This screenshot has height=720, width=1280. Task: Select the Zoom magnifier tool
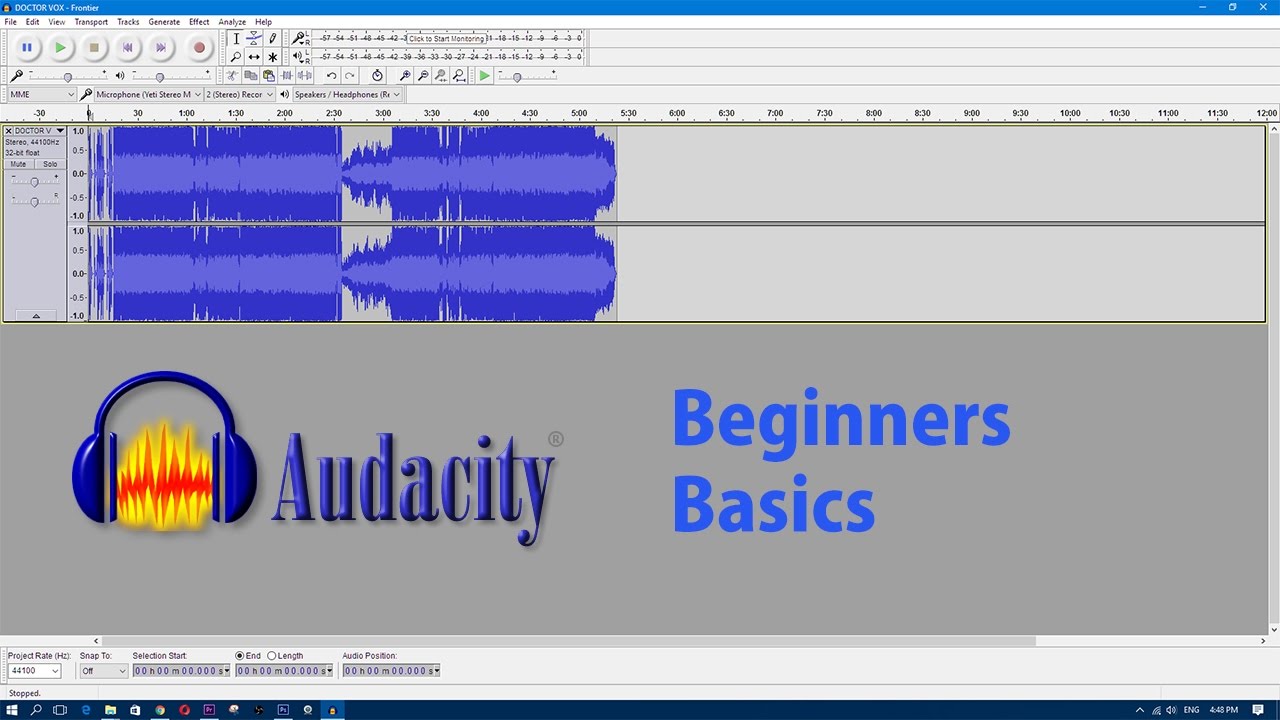tap(236, 57)
